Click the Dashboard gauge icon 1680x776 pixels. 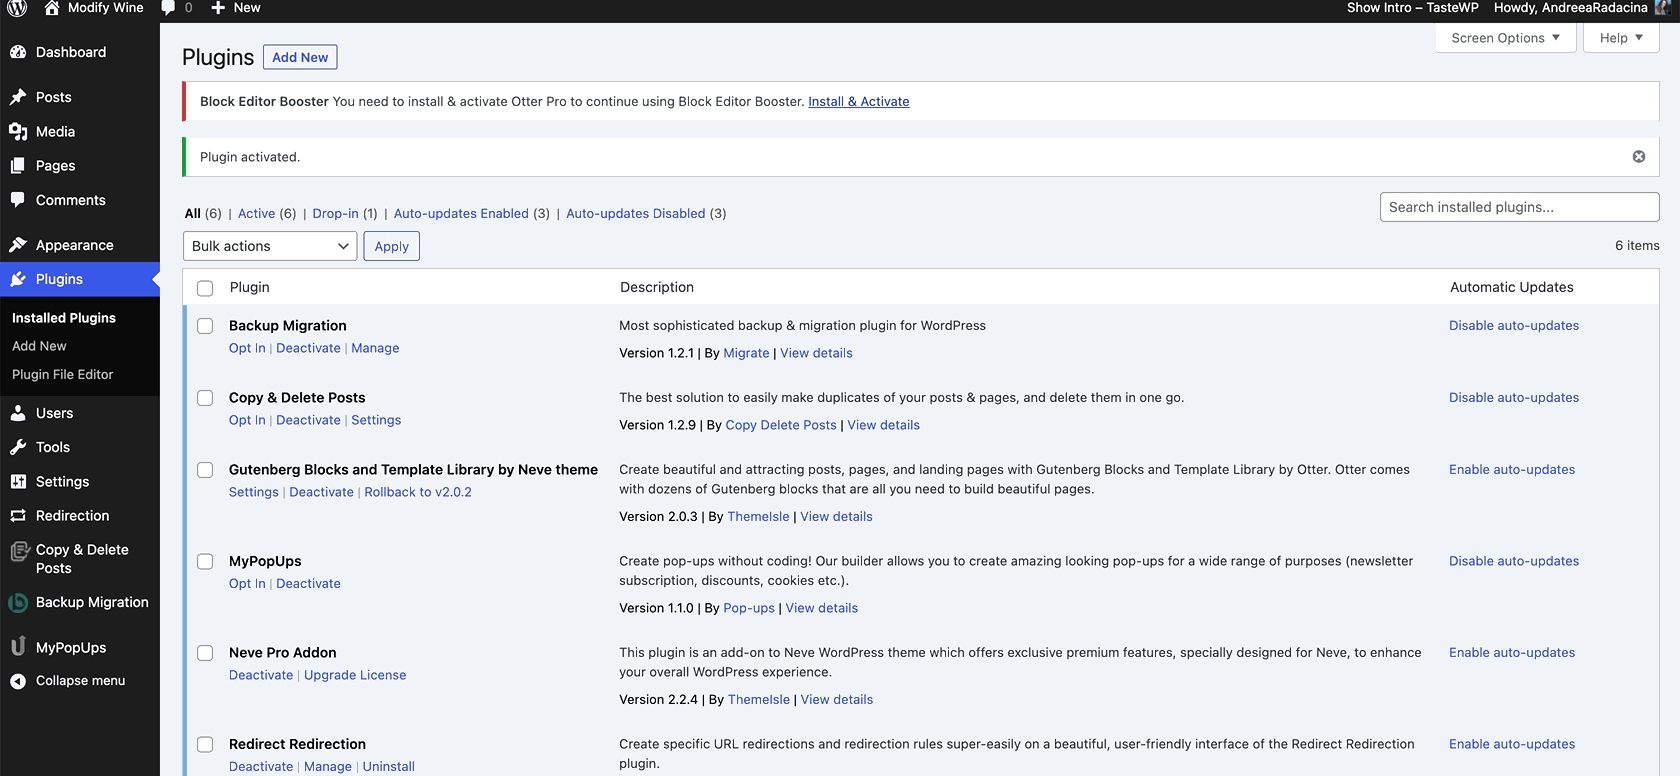click(18, 52)
